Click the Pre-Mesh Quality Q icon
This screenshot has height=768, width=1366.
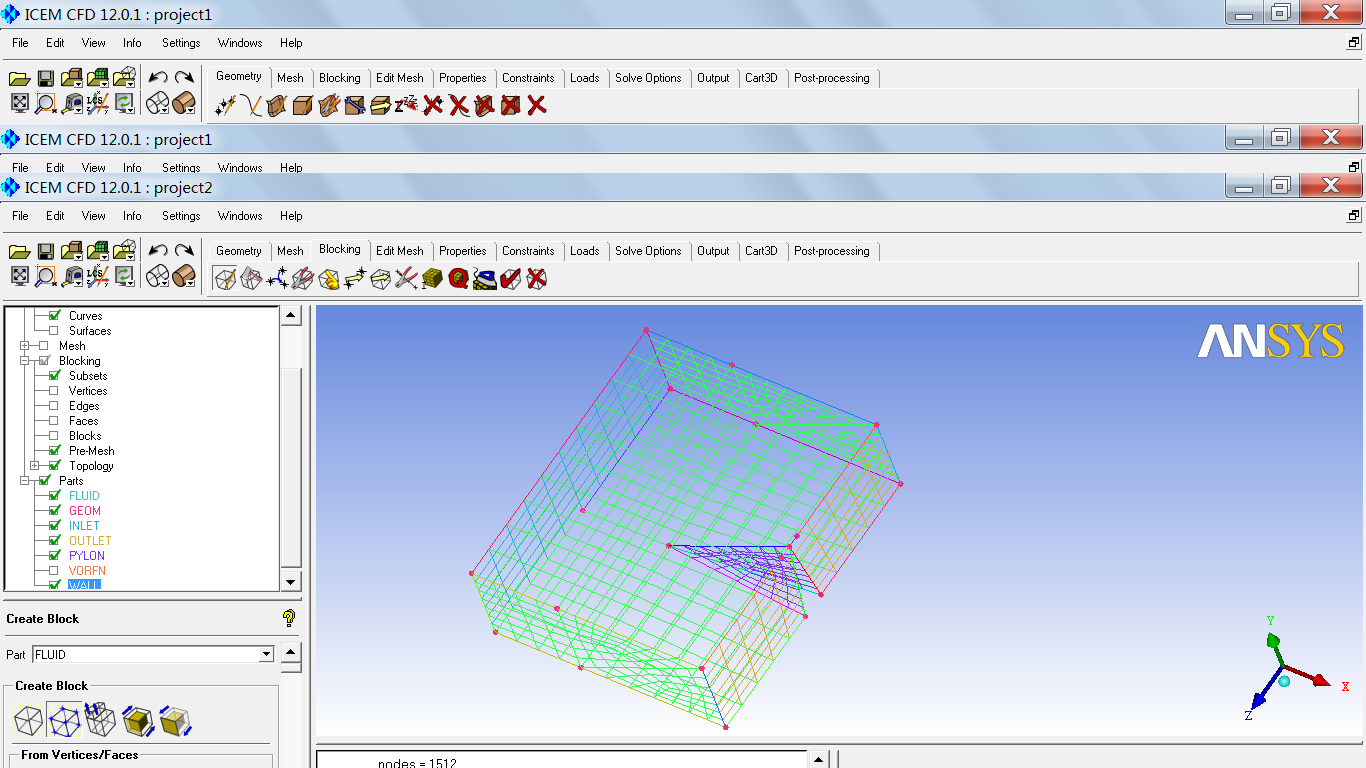point(459,279)
